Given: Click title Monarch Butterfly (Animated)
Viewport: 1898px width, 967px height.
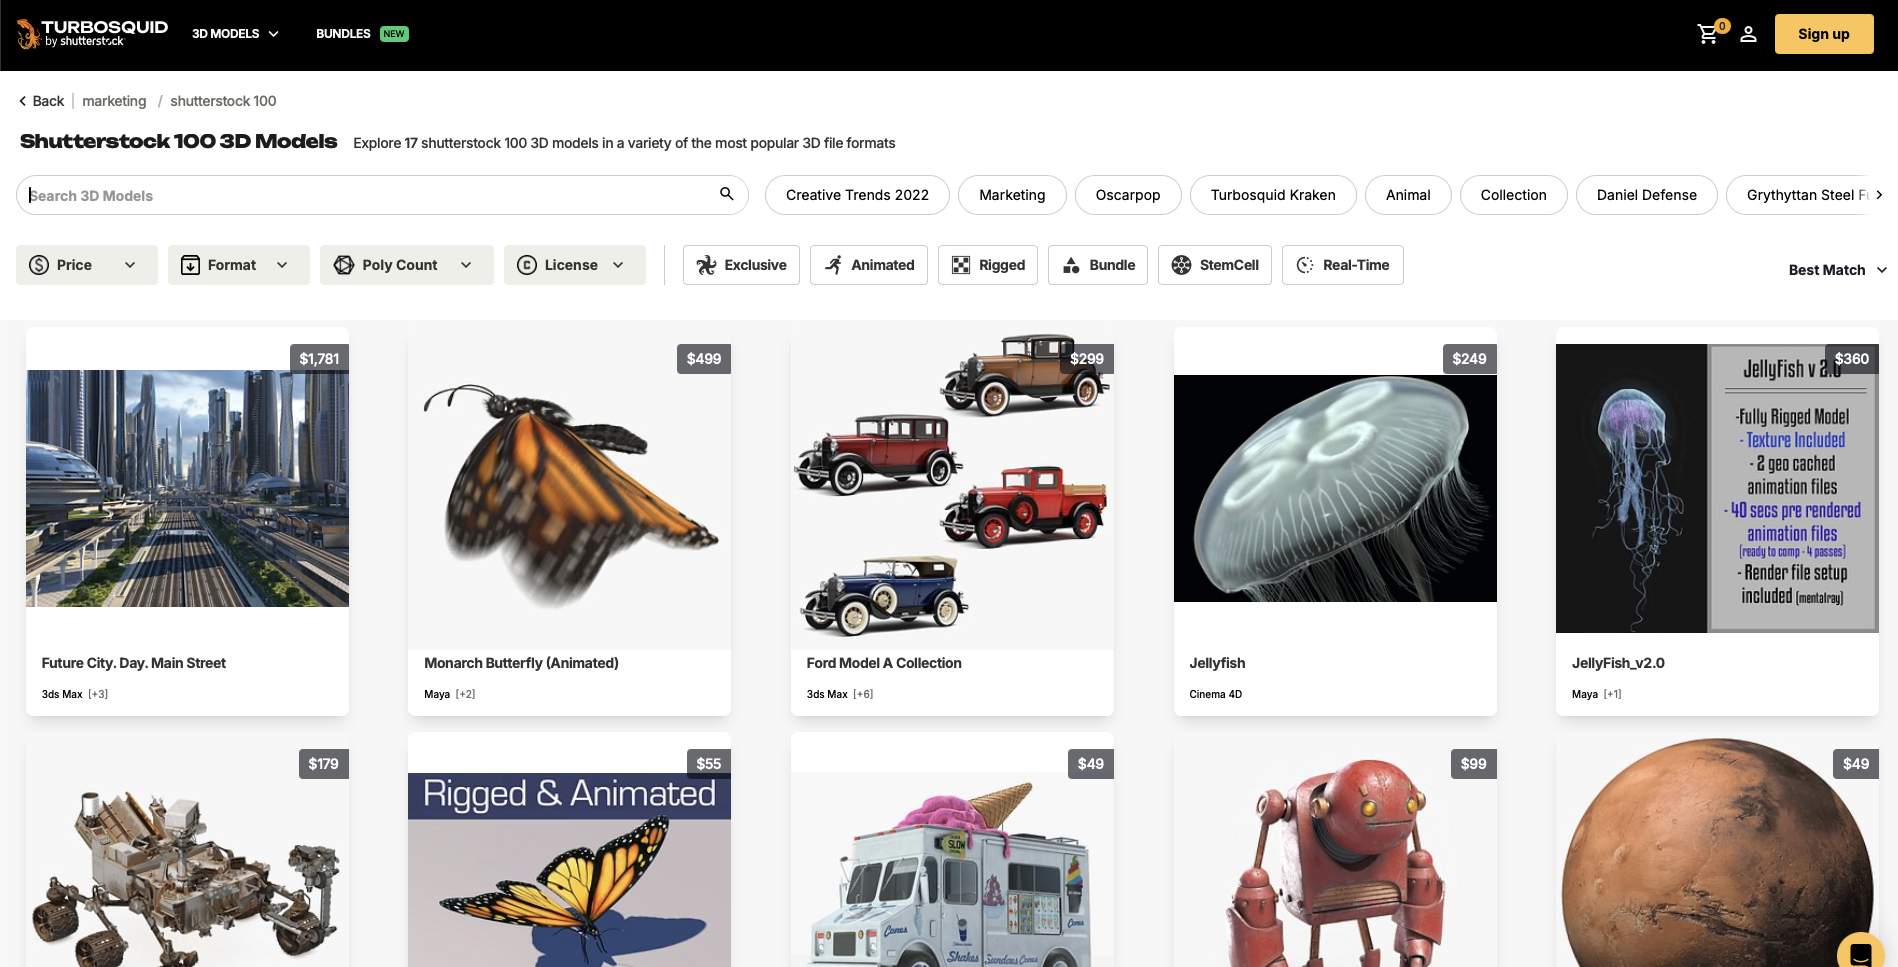Looking at the screenshot, I should pyautogui.click(x=521, y=663).
